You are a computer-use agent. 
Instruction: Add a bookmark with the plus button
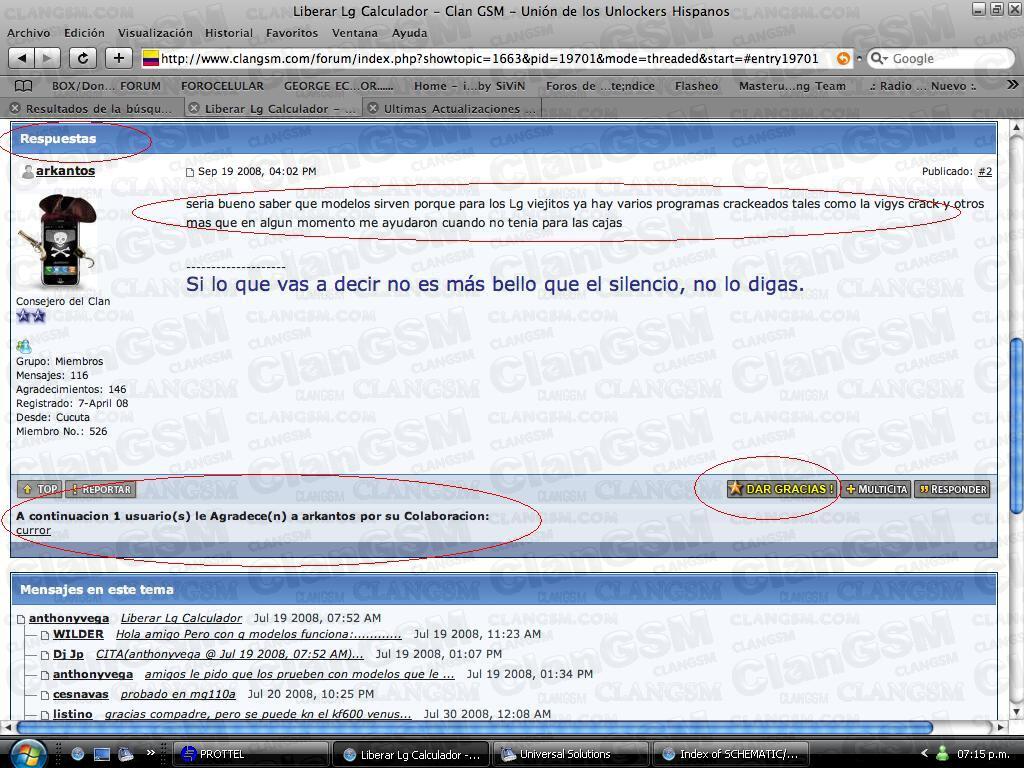pos(118,58)
